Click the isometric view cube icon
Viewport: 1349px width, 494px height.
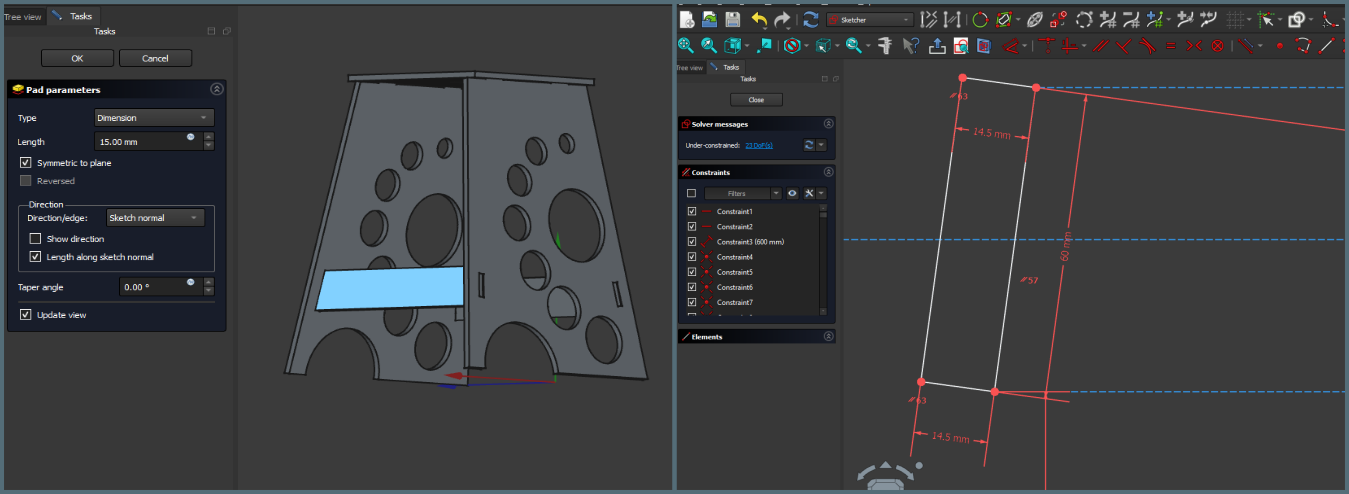pos(732,46)
